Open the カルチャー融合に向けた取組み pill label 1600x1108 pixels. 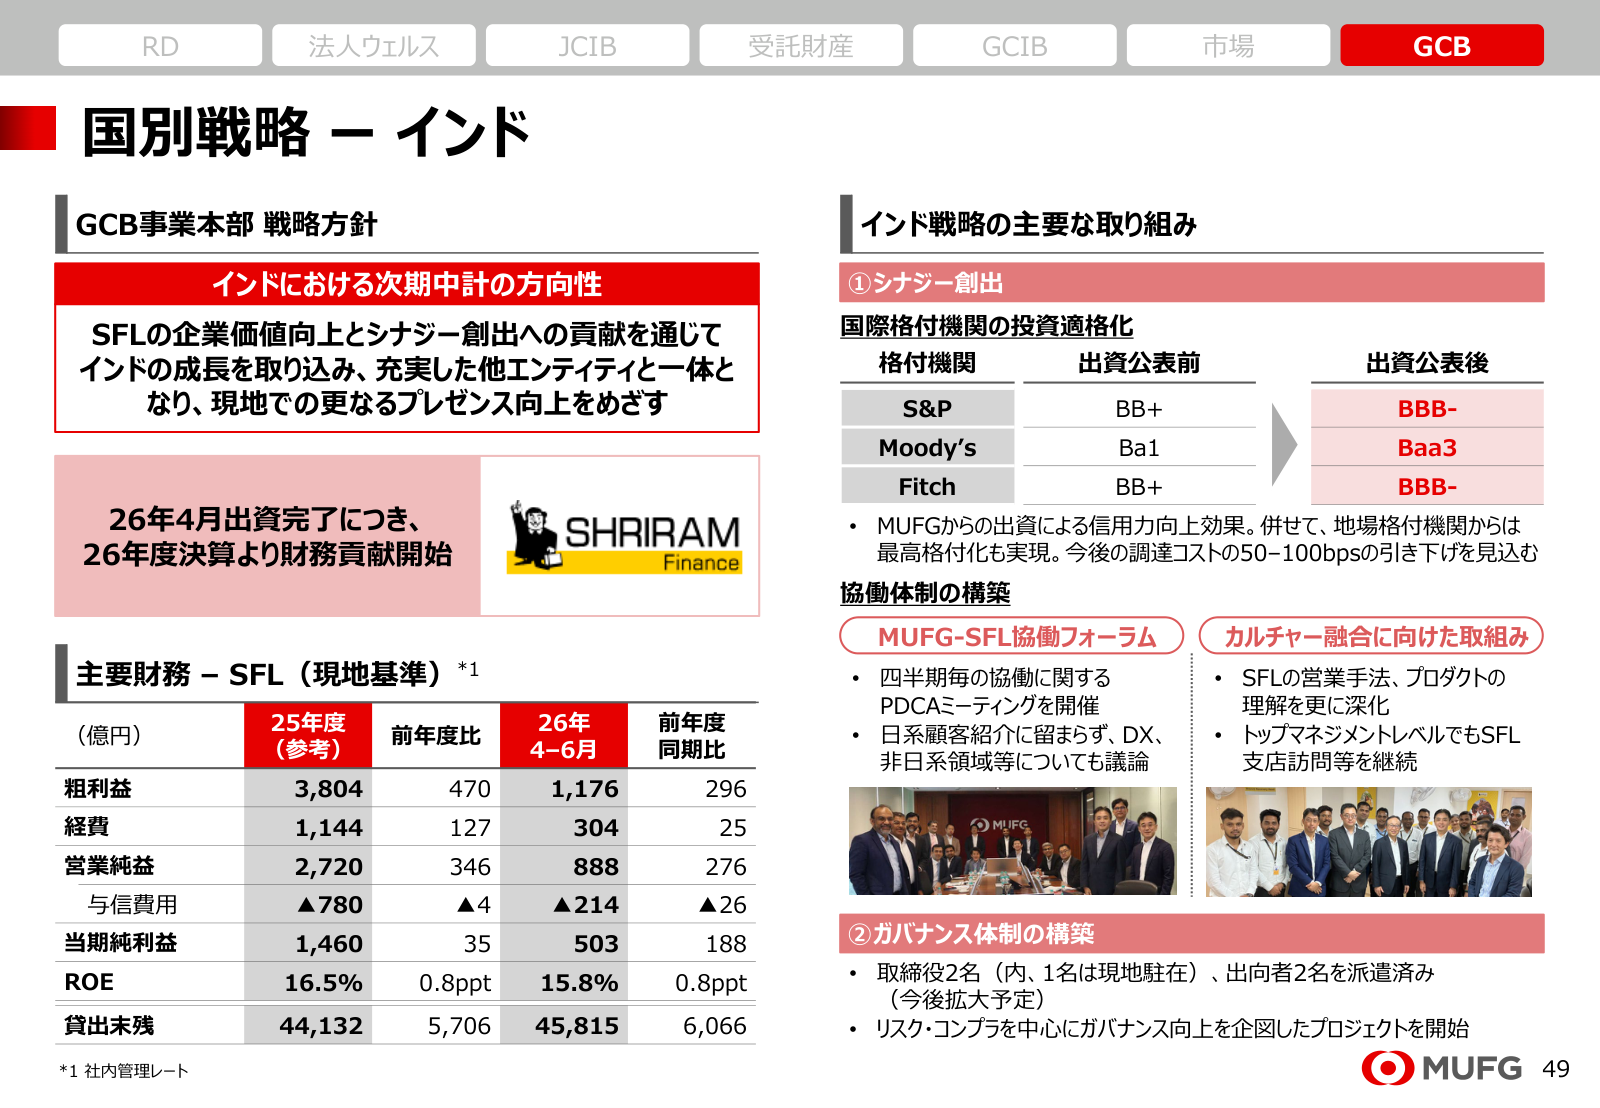[x=1371, y=636]
